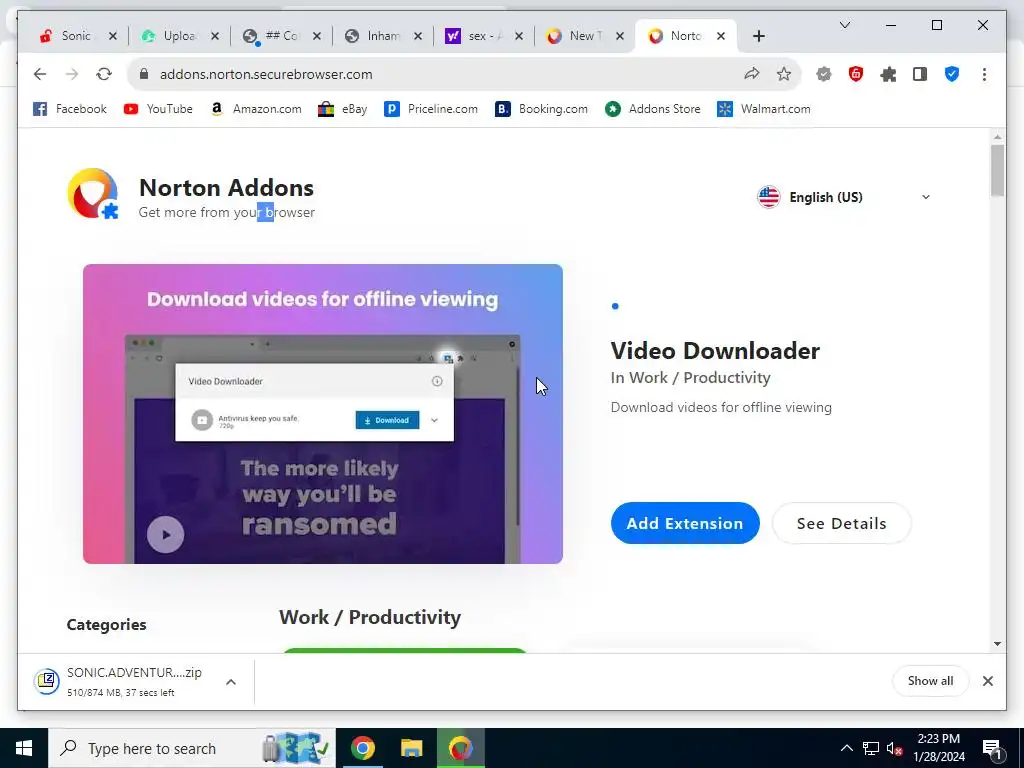The height and width of the screenshot is (768, 1024).
Task: Open the English (US) language dropdown
Action: pos(844,197)
